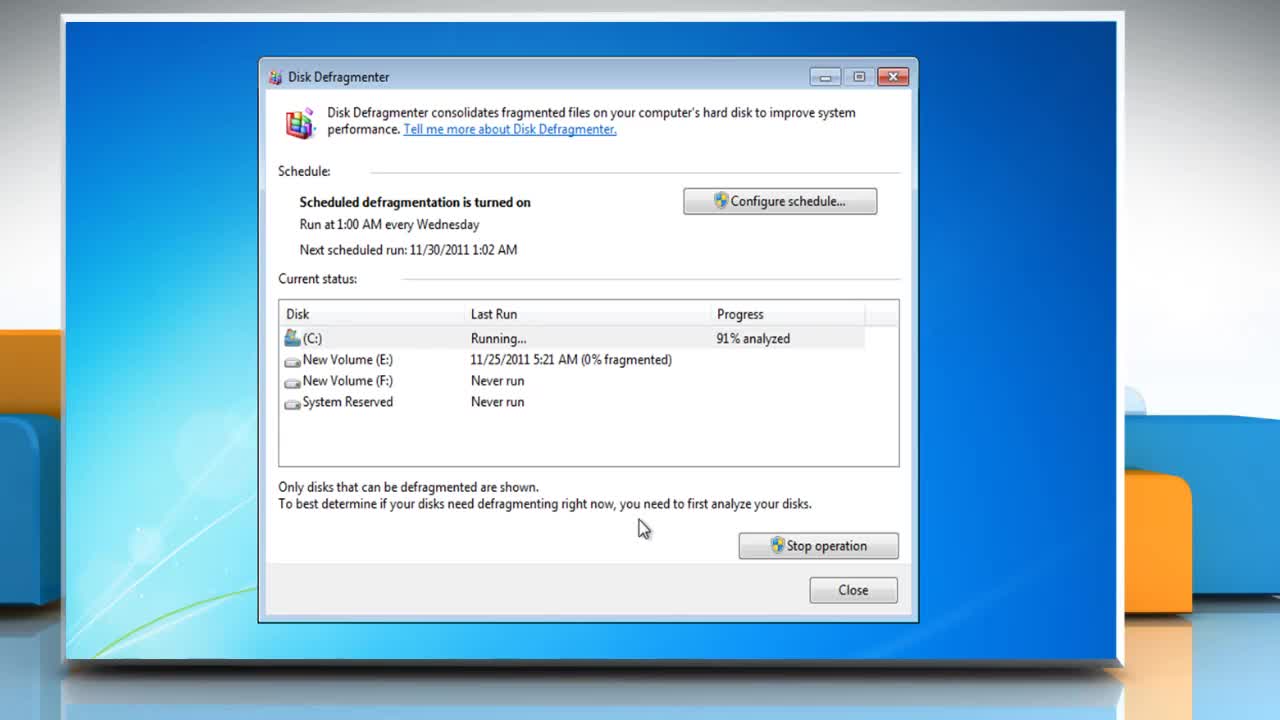Viewport: 1280px width, 720px height.
Task: Click the New Volume (E:) drive icon
Action: (x=292, y=361)
